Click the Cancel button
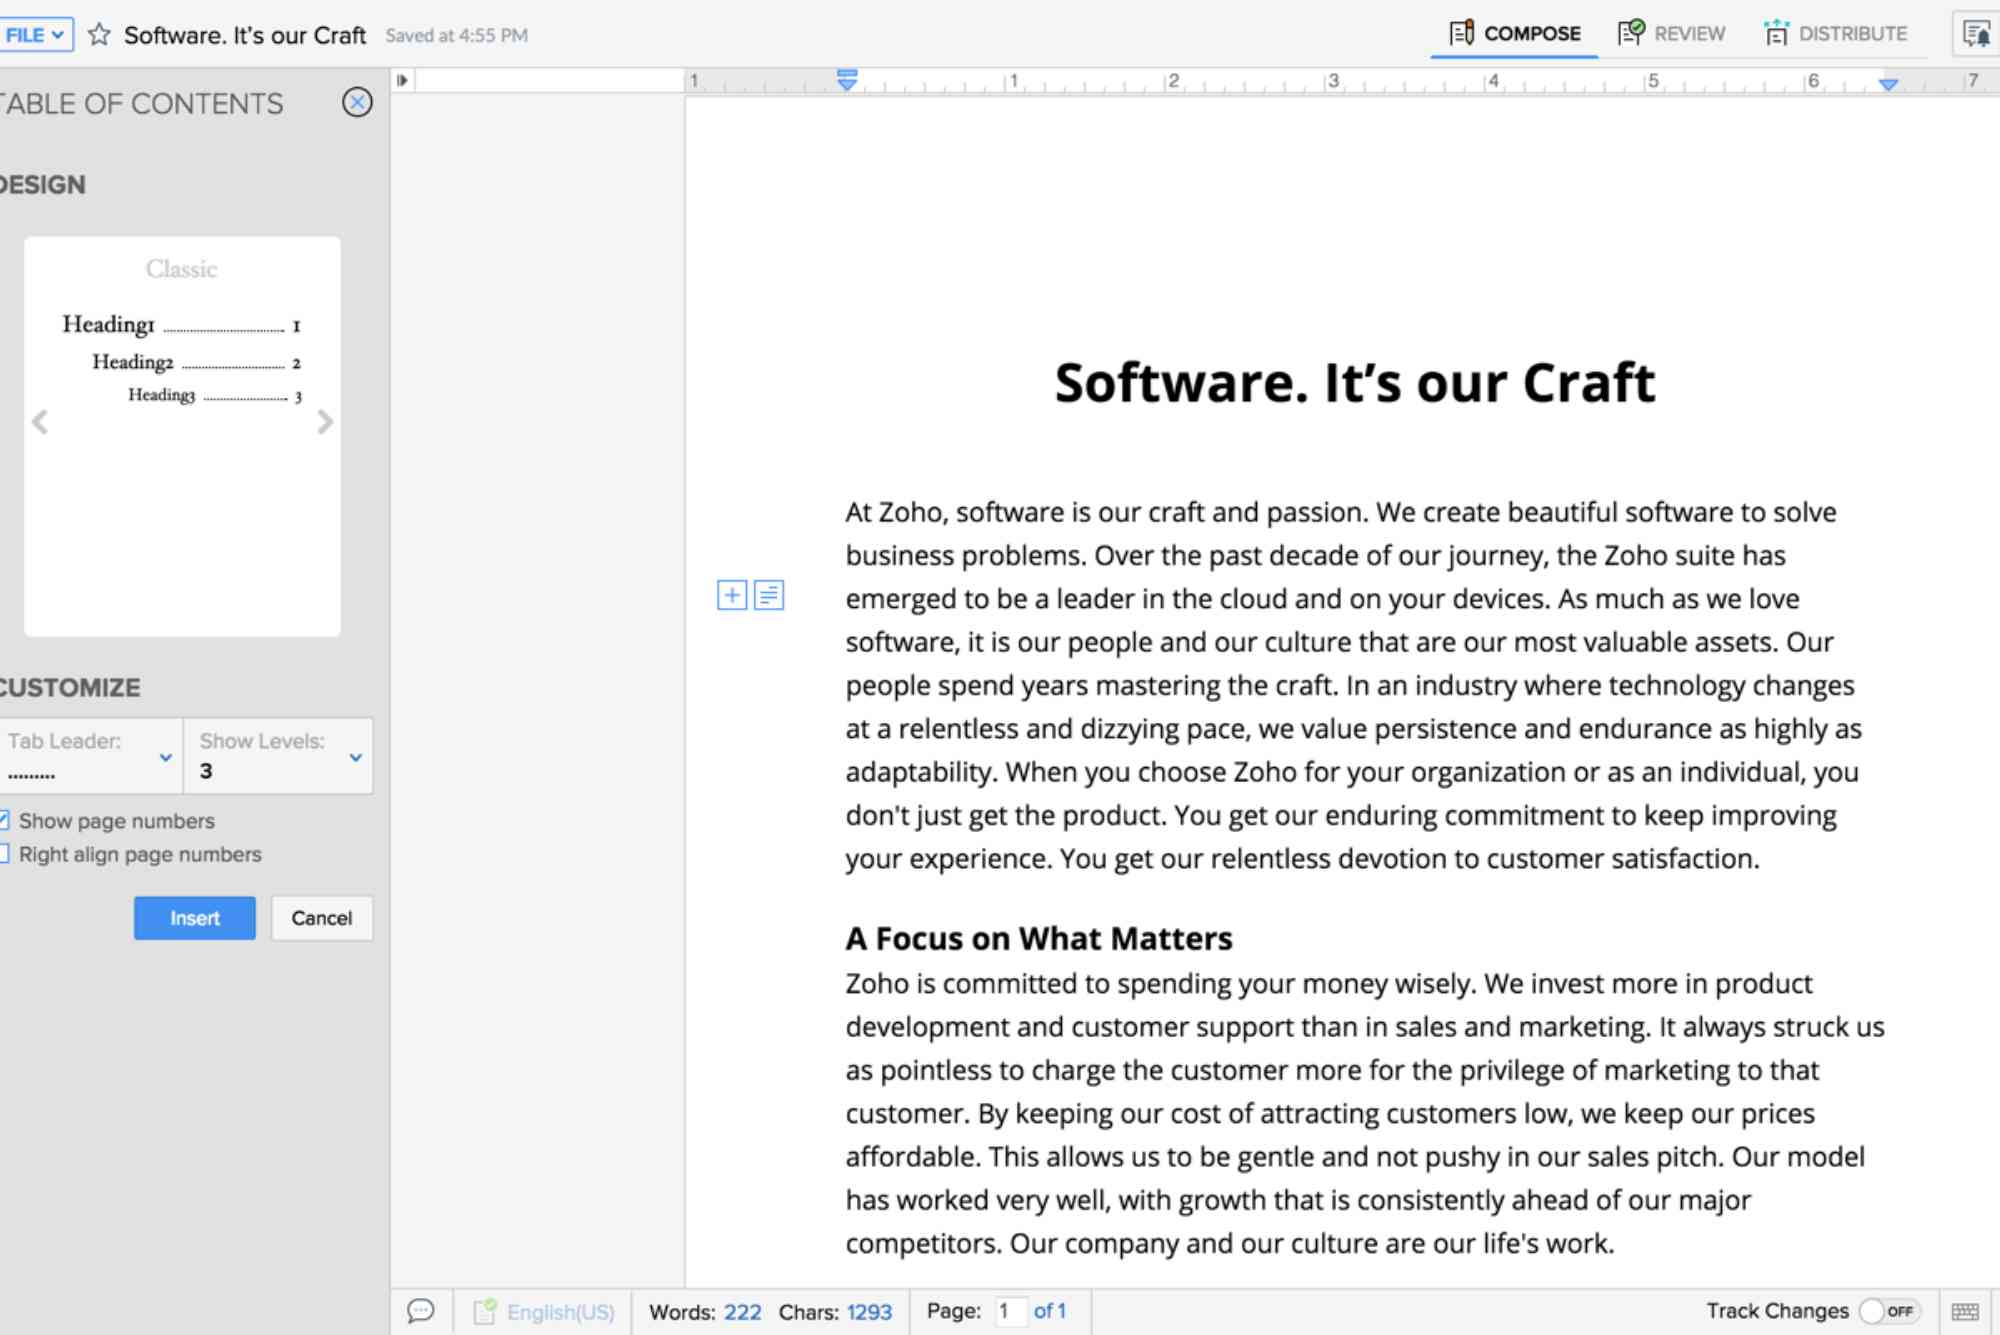Screen dimensions: 2000x1335 (321, 918)
